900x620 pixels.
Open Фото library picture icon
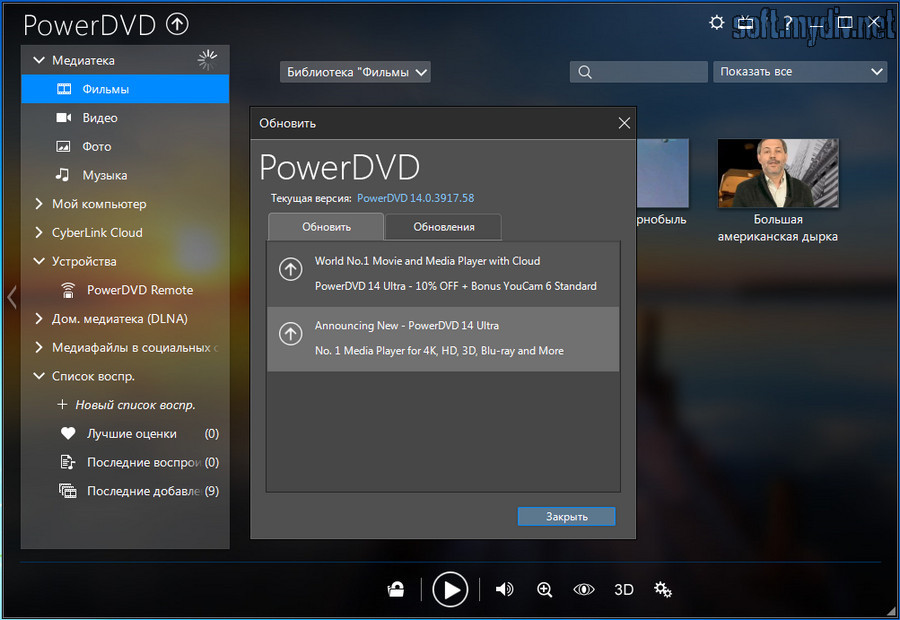click(x=63, y=146)
